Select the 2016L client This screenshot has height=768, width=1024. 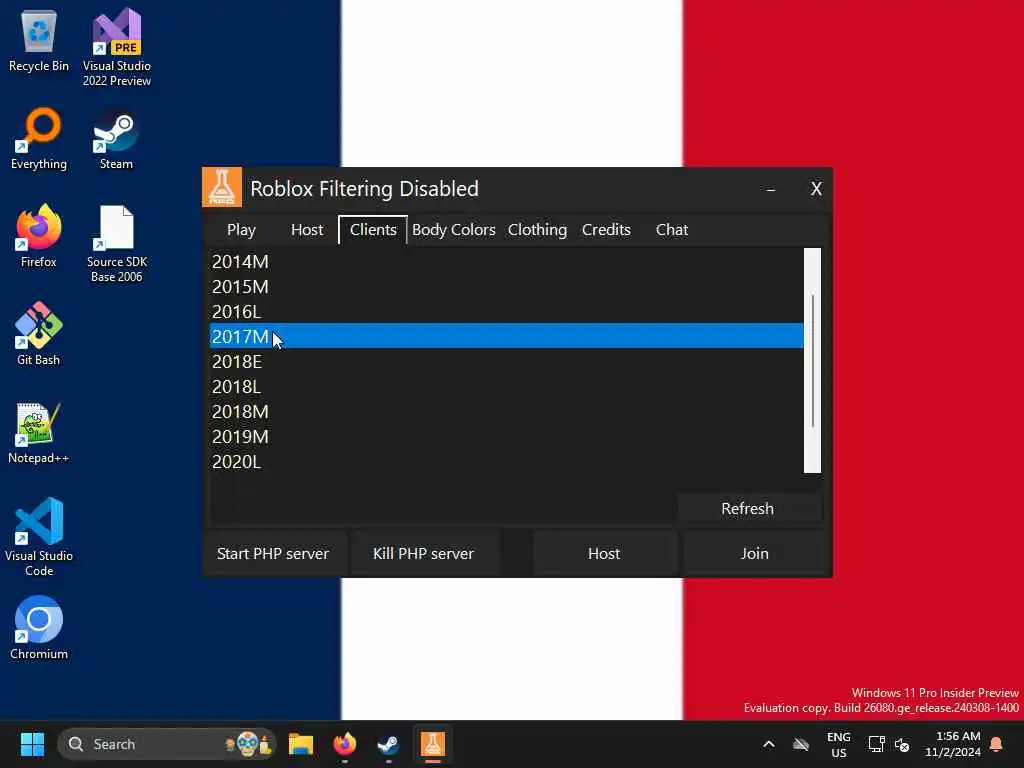(506, 312)
